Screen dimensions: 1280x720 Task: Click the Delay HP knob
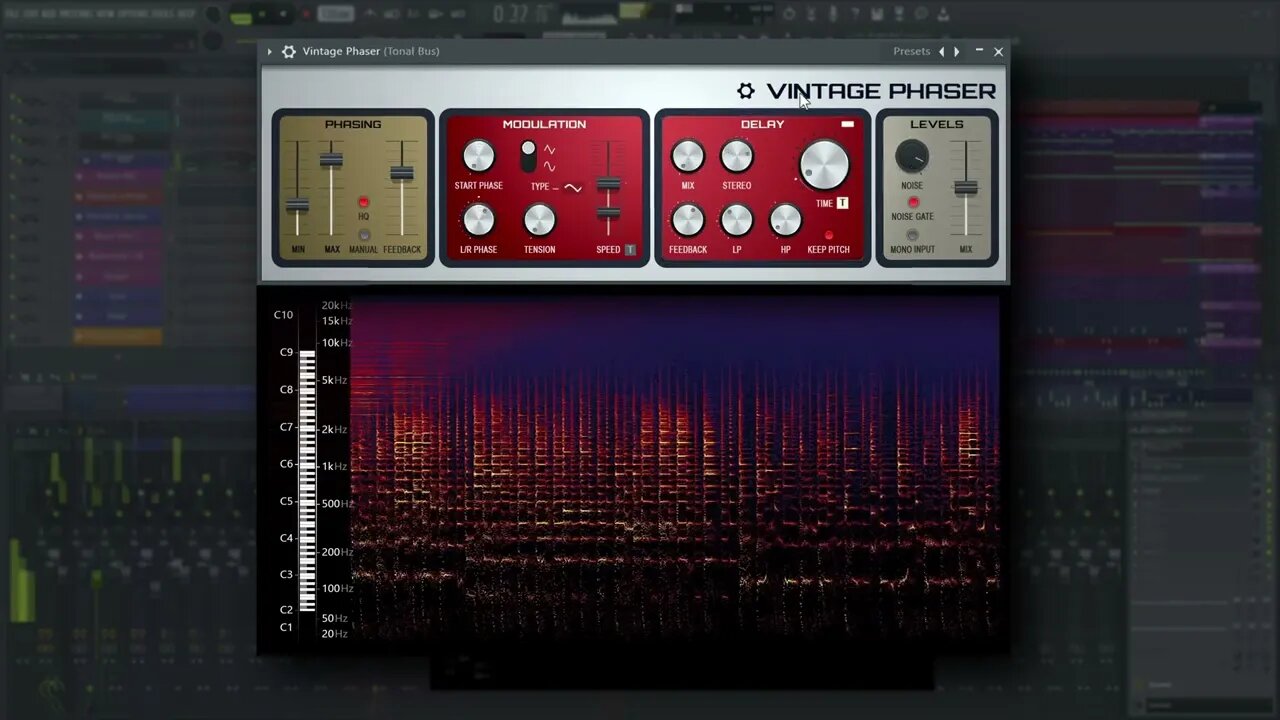785,220
